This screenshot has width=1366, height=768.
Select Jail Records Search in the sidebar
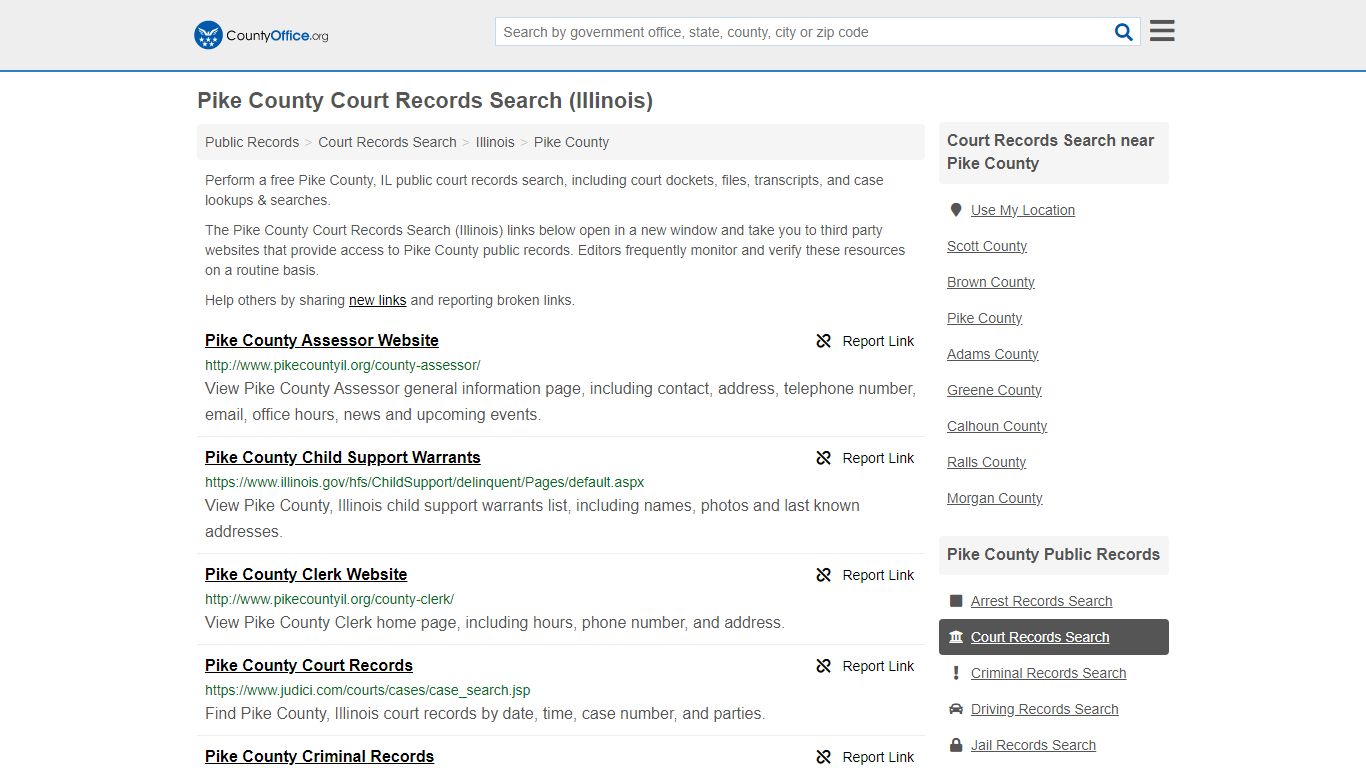(x=1033, y=745)
